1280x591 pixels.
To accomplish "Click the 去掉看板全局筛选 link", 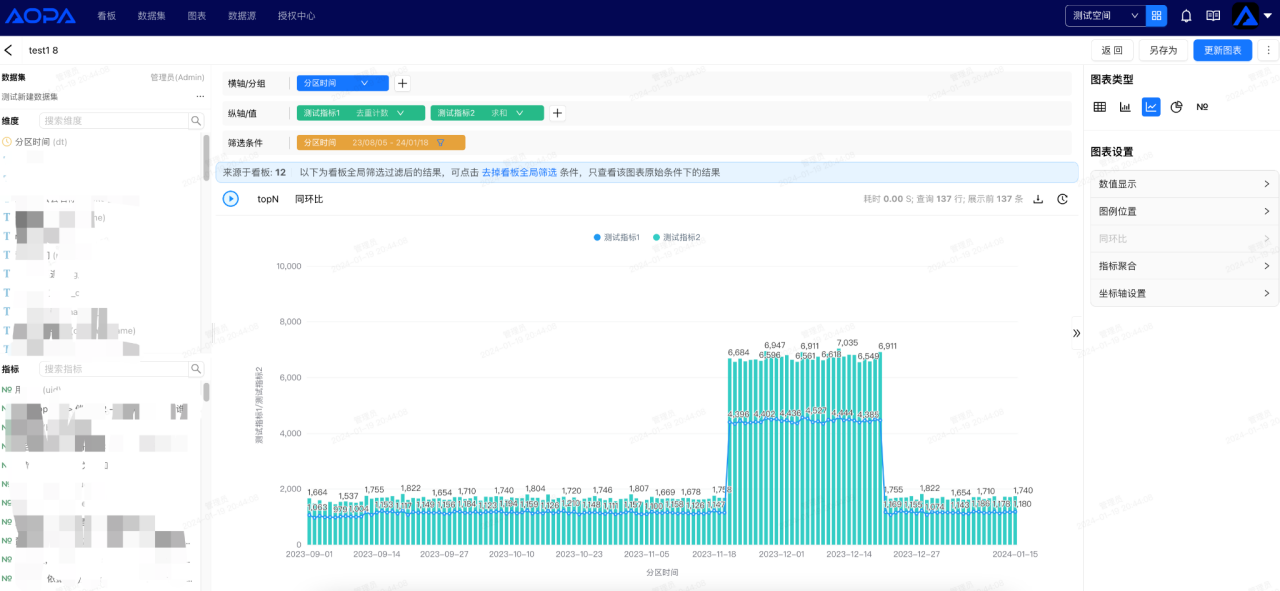I will tap(519, 172).
